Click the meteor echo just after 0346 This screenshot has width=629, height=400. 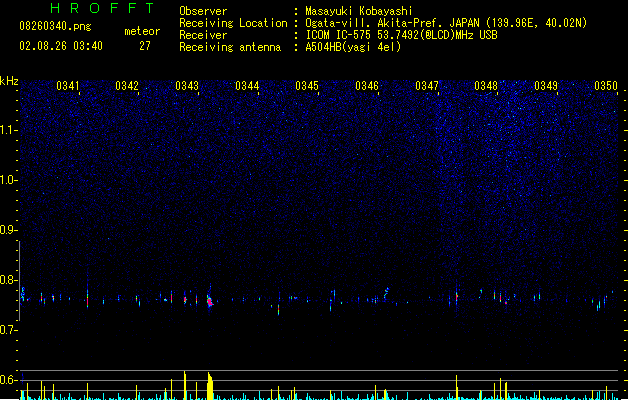[386, 293]
